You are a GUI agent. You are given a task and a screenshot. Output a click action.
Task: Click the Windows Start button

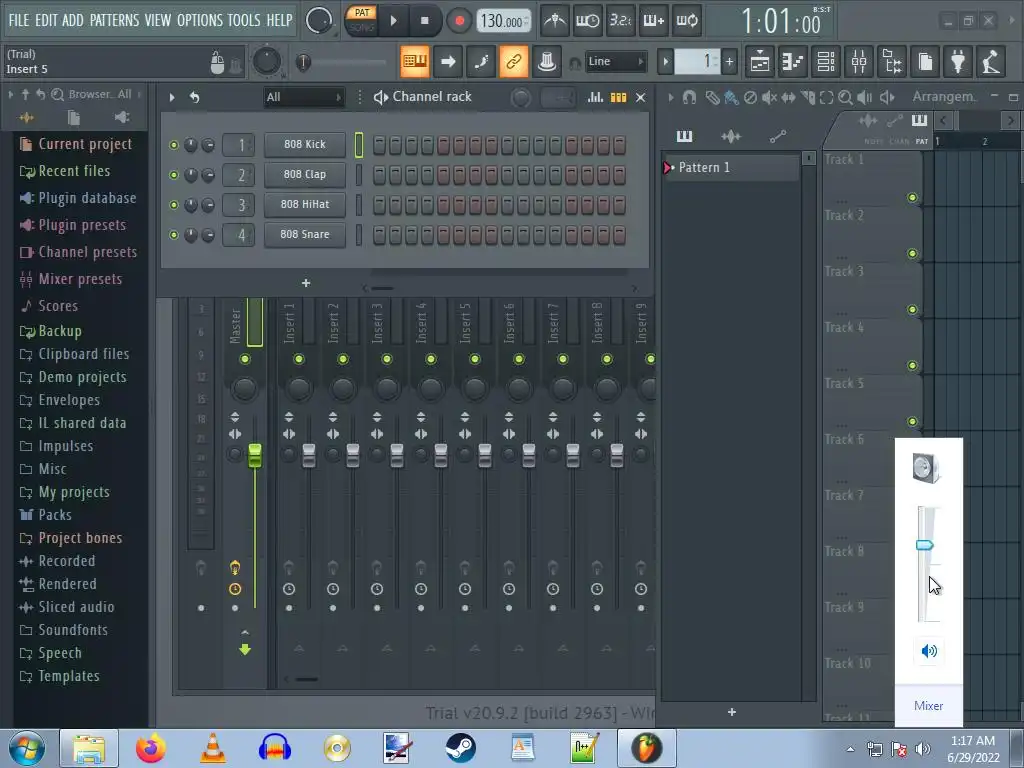[26, 748]
